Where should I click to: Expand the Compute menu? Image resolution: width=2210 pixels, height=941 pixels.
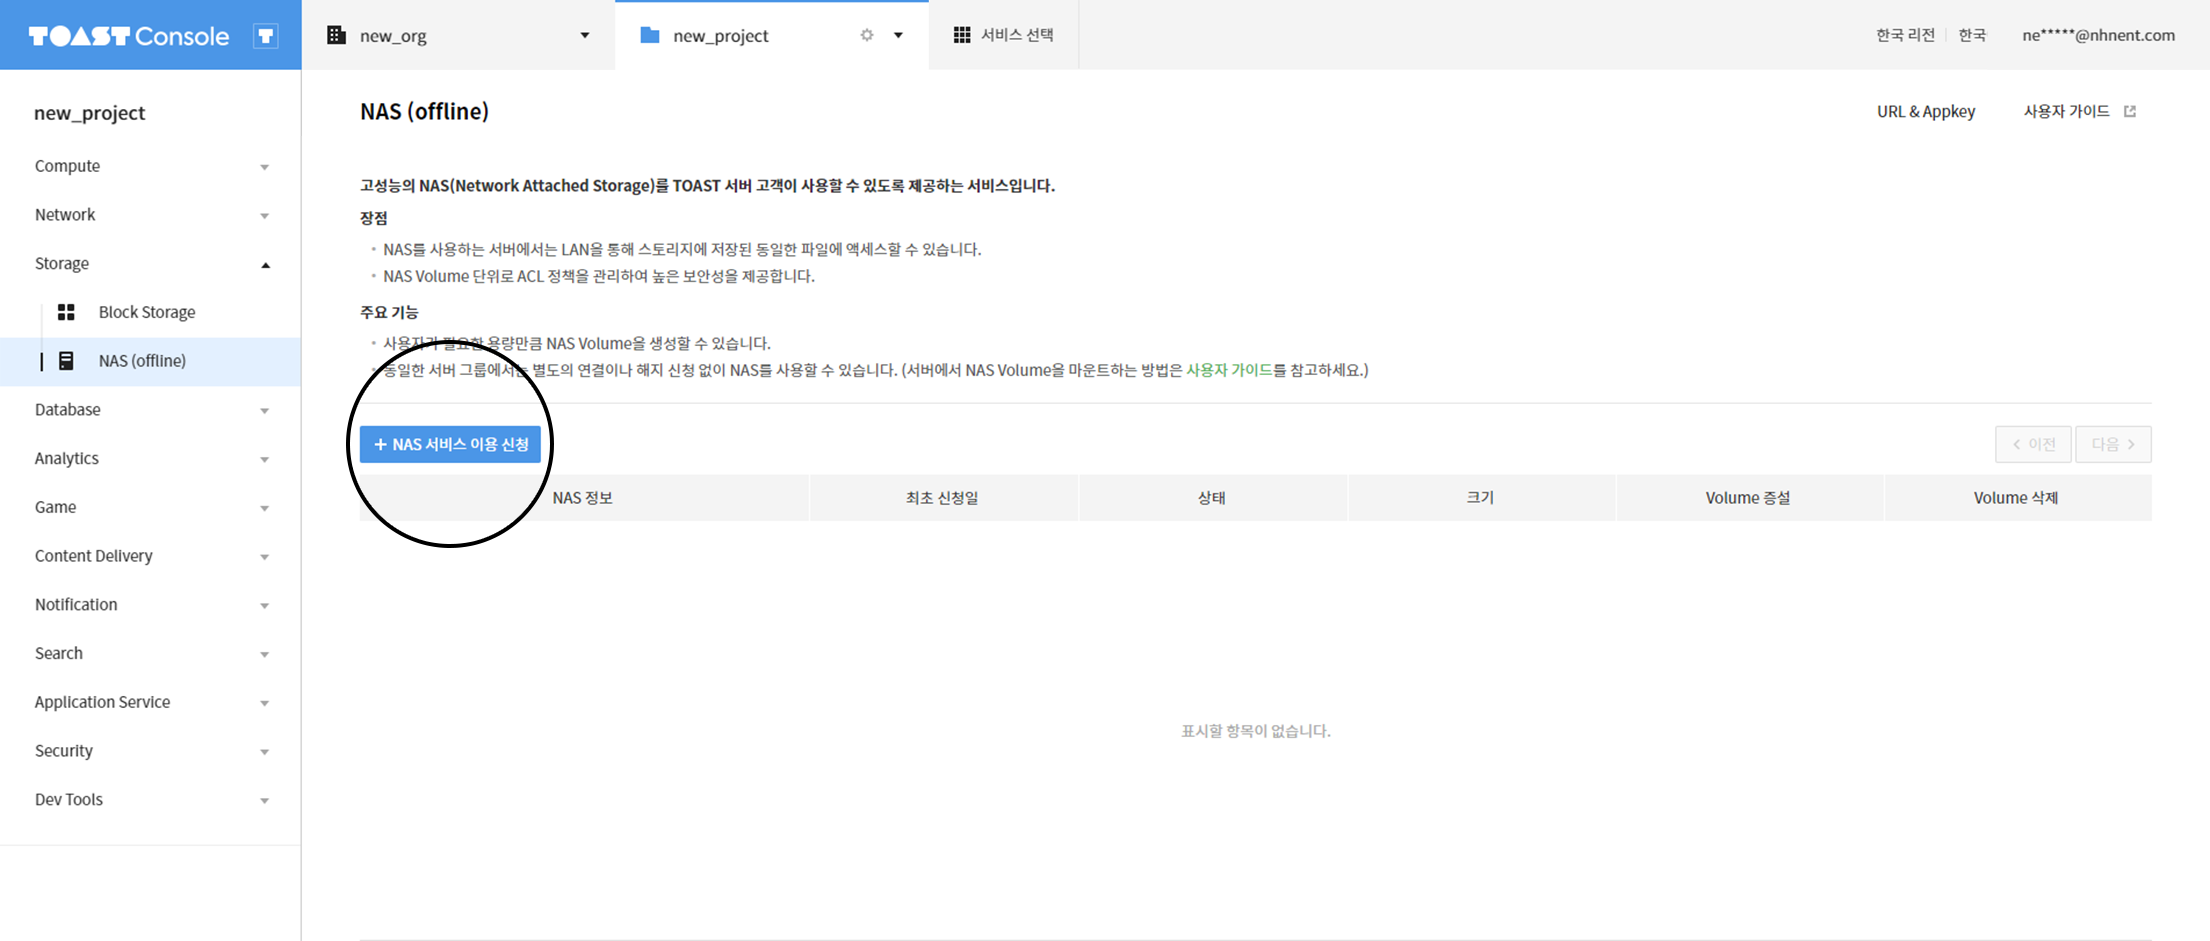coord(150,166)
